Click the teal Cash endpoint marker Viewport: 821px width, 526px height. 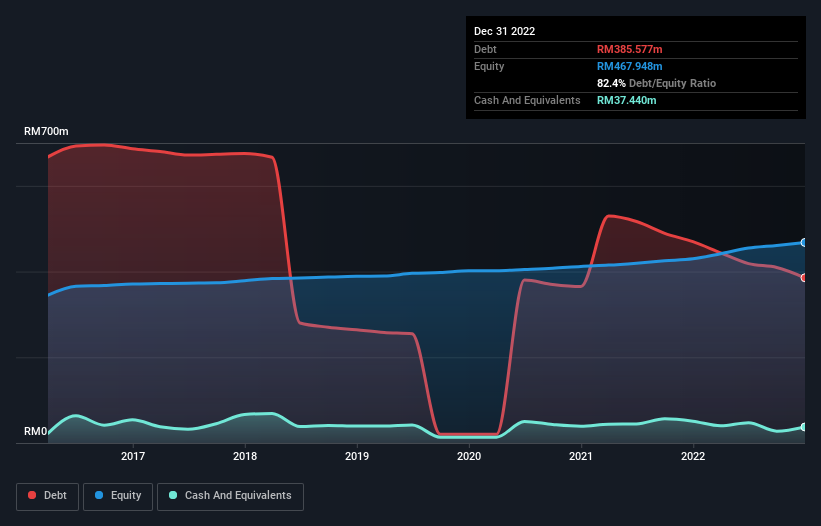point(804,427)
